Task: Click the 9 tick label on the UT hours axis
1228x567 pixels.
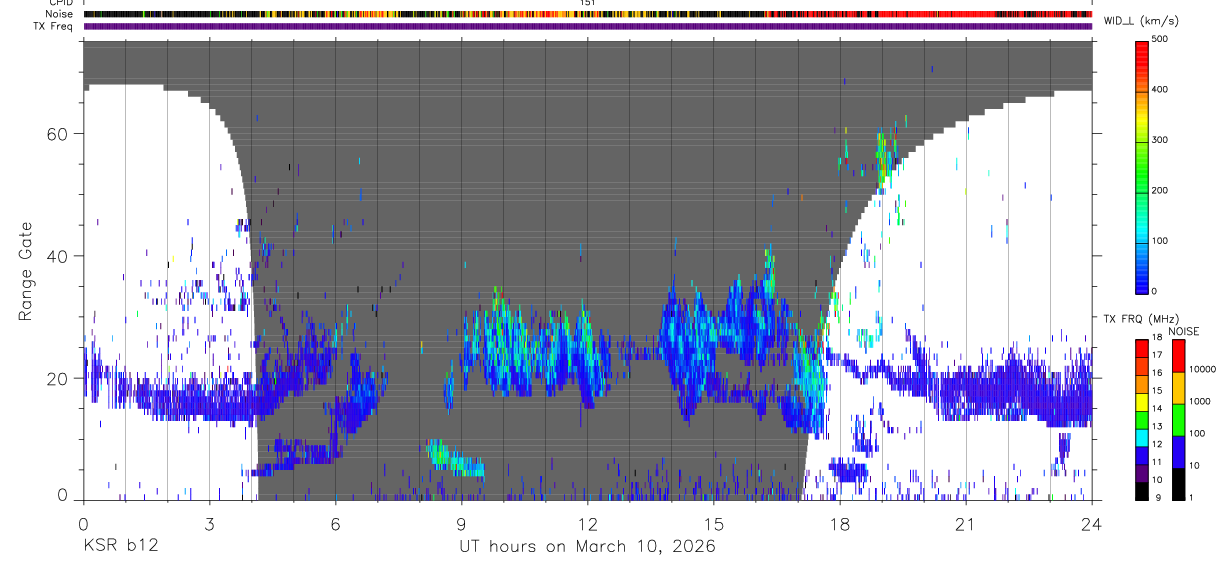Action: pos(461,524)
